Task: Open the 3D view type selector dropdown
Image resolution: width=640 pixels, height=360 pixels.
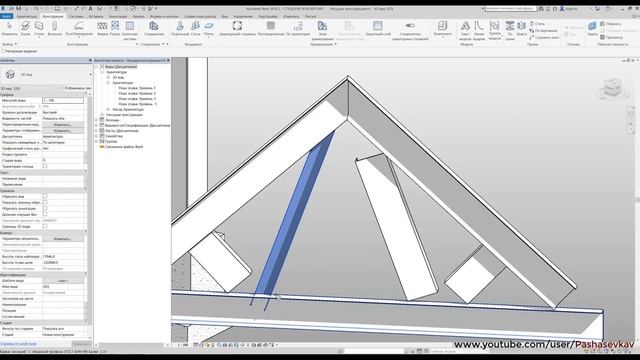Action: pos(90,75)
